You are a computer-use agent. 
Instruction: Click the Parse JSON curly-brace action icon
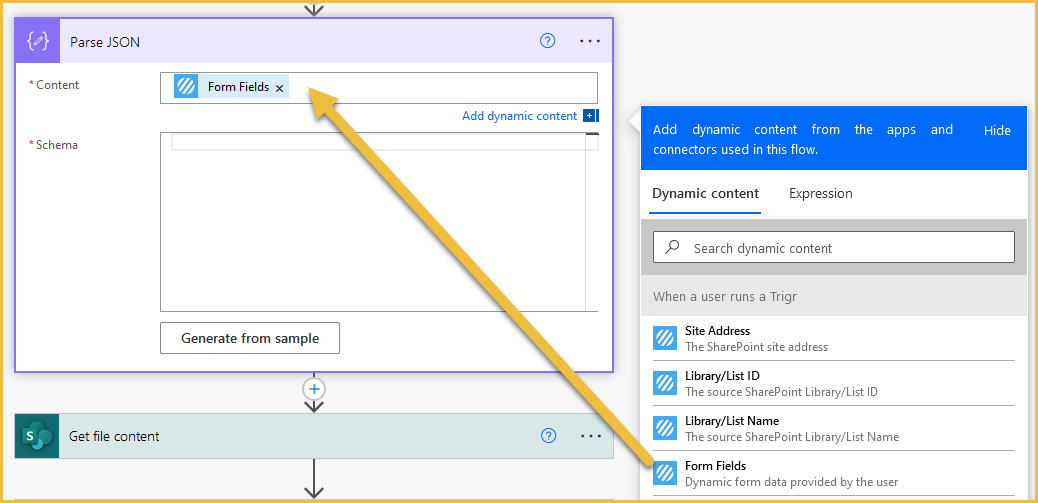[38, 41]
